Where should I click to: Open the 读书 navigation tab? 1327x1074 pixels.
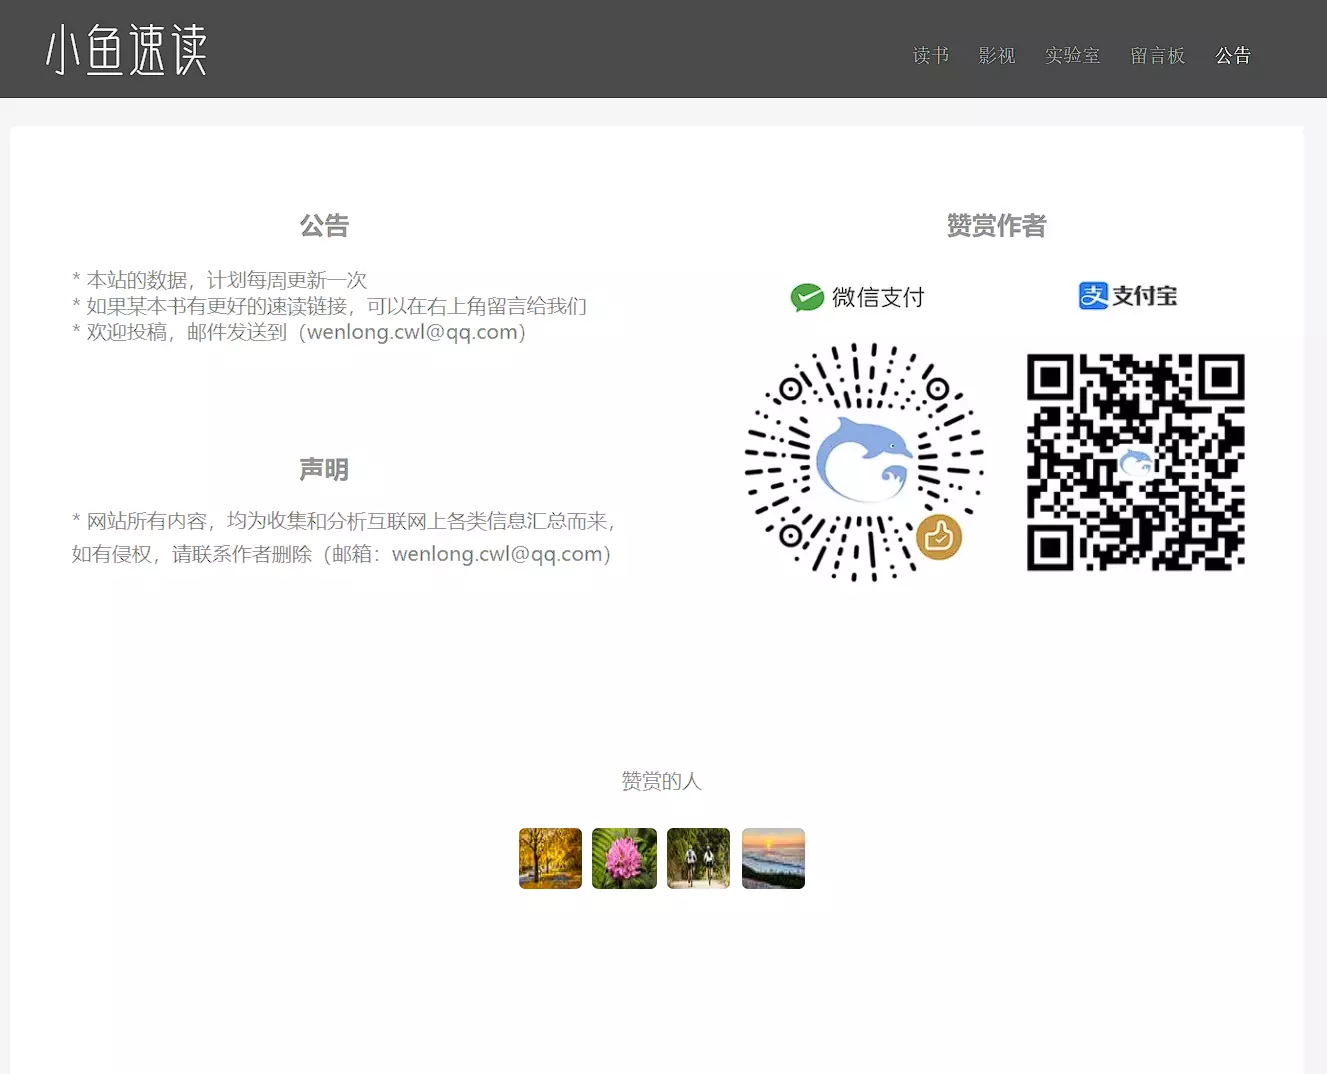[930, 56]
